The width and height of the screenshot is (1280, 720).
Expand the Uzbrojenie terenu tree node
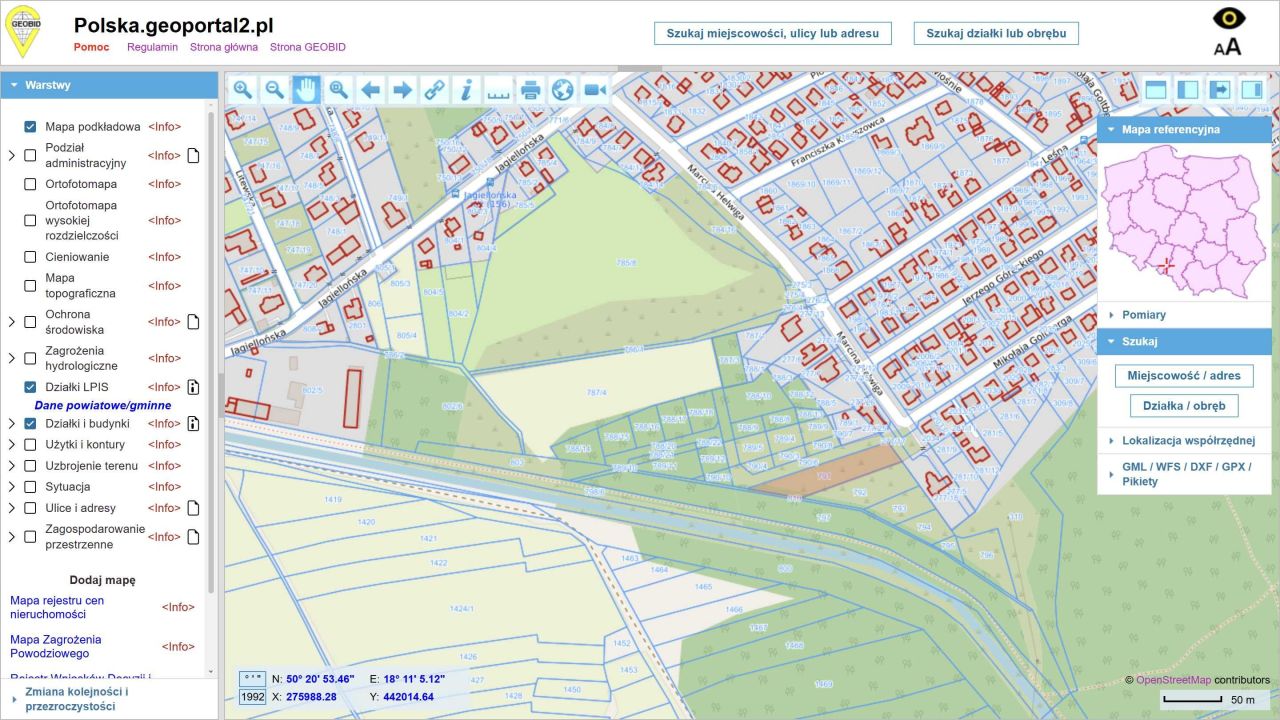pos(12,466)
